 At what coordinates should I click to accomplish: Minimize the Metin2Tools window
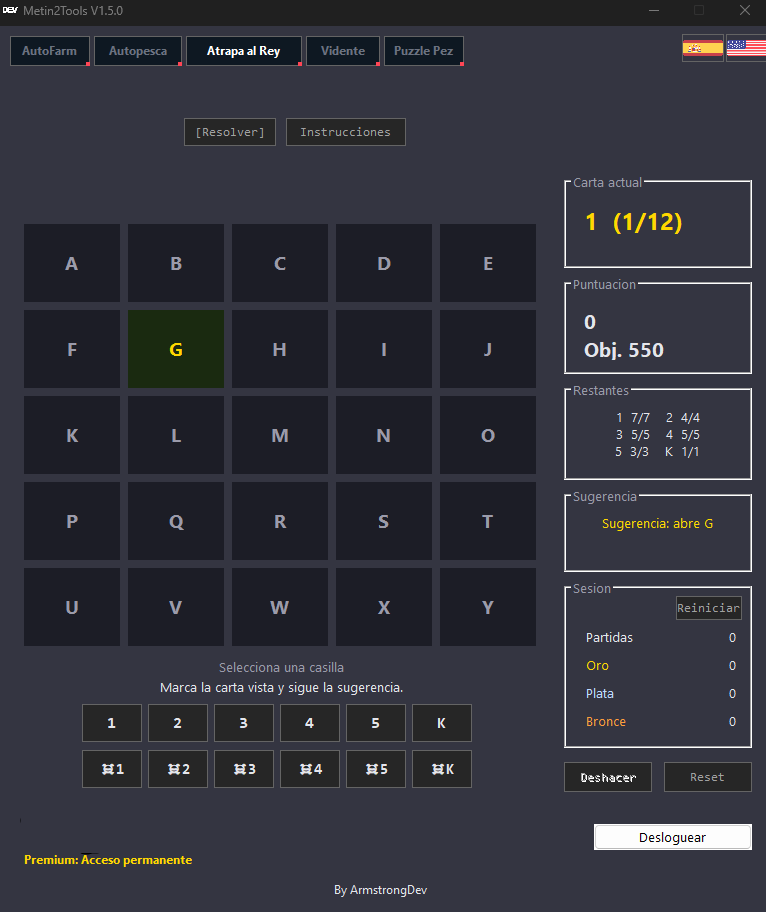(654, 10)
